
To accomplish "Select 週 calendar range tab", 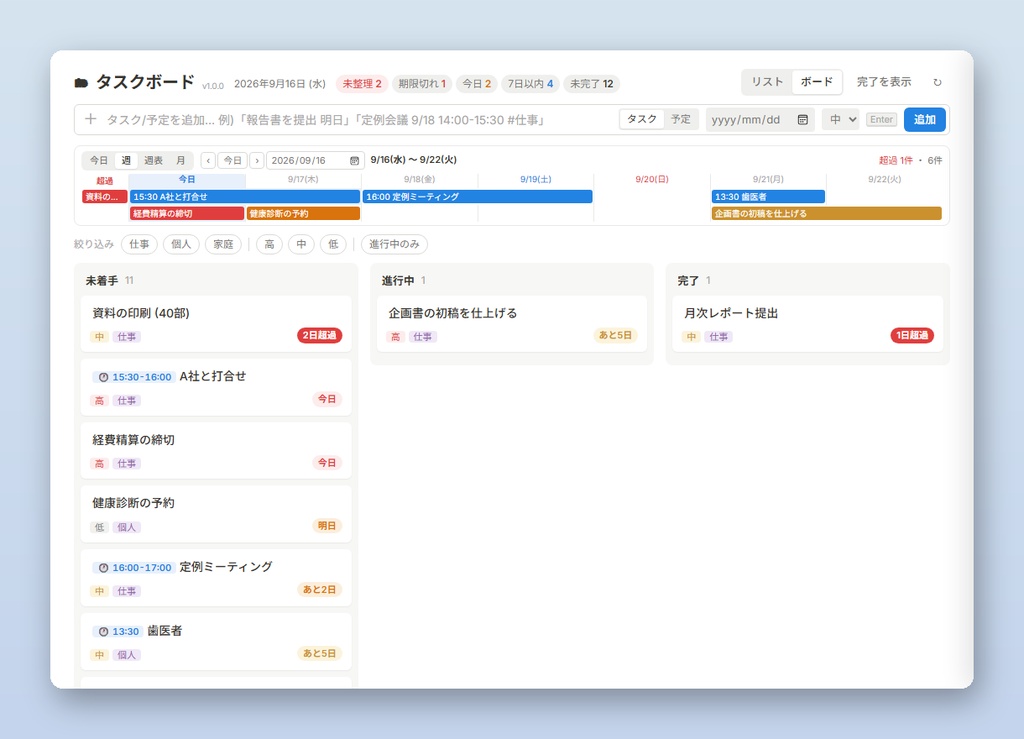I will click(x=126, y=161).
